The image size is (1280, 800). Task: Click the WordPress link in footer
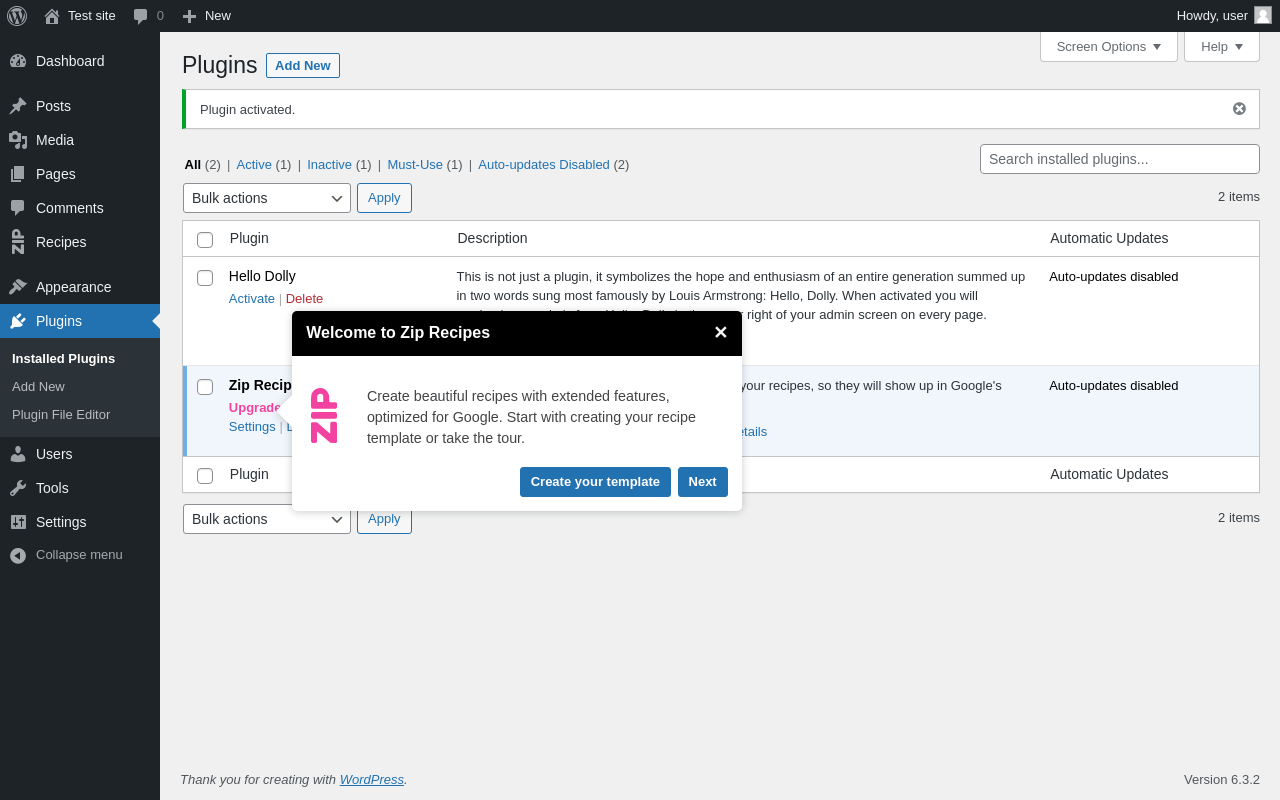click(372, 779)
